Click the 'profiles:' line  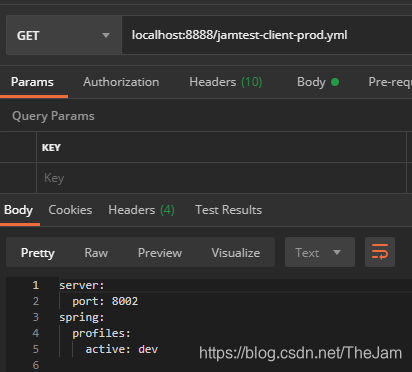click(101, 333)
